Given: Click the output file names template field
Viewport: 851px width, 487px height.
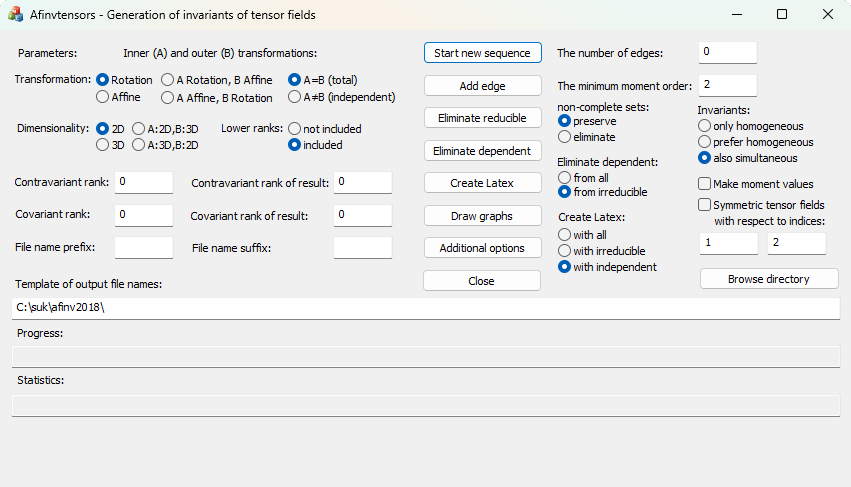Looking at the screenshot, I should point(425,308).
